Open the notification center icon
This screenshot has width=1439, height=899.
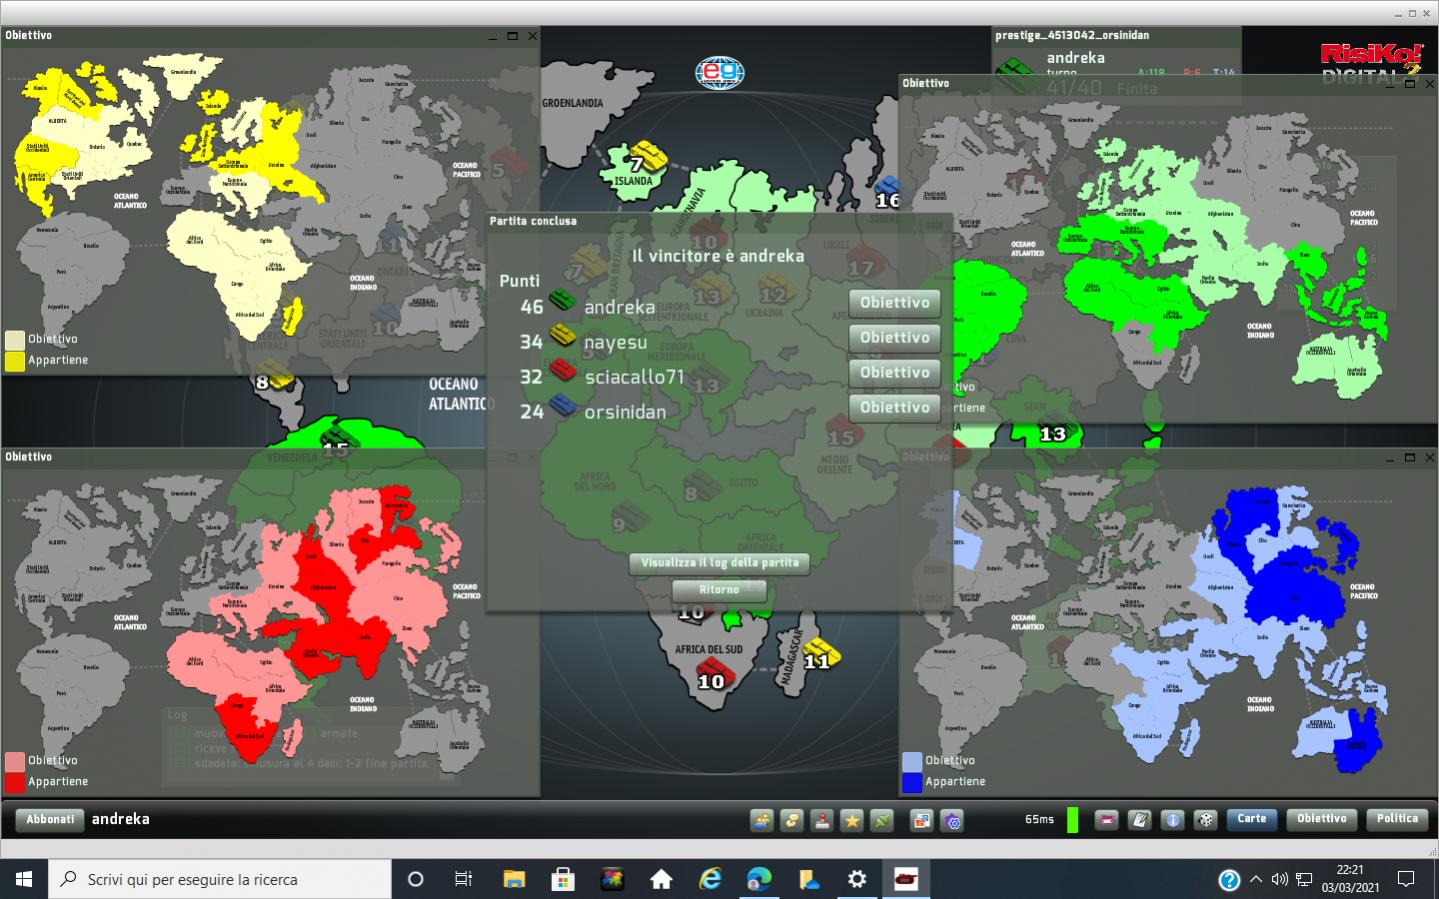(1406, 880)
